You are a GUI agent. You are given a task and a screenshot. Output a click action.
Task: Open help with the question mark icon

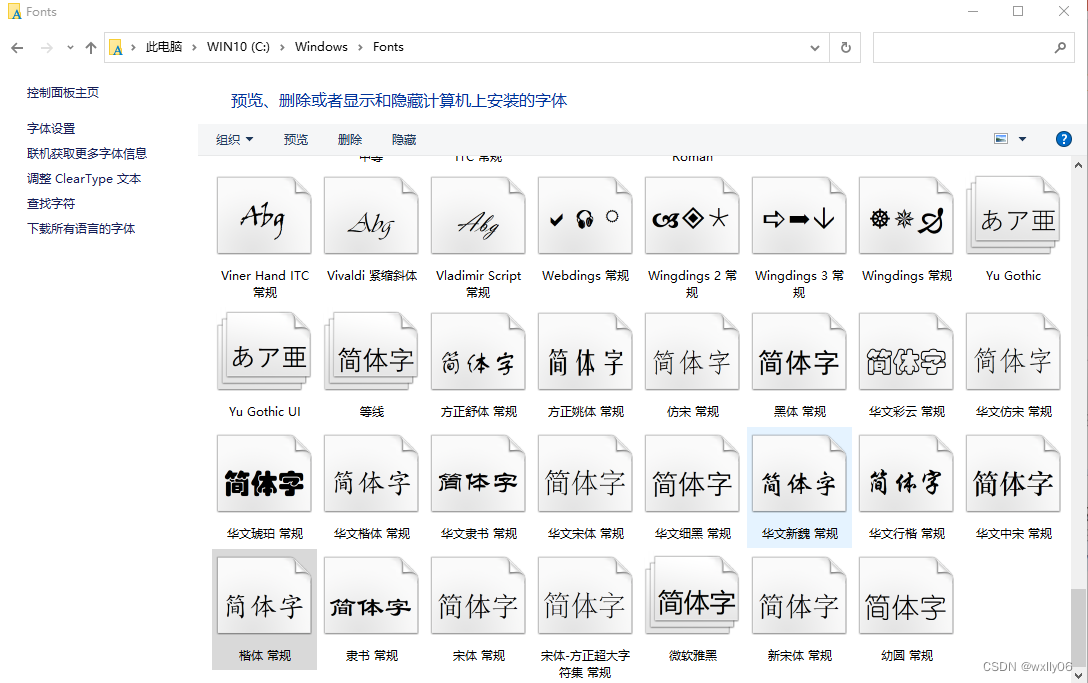coord(1063,139)
